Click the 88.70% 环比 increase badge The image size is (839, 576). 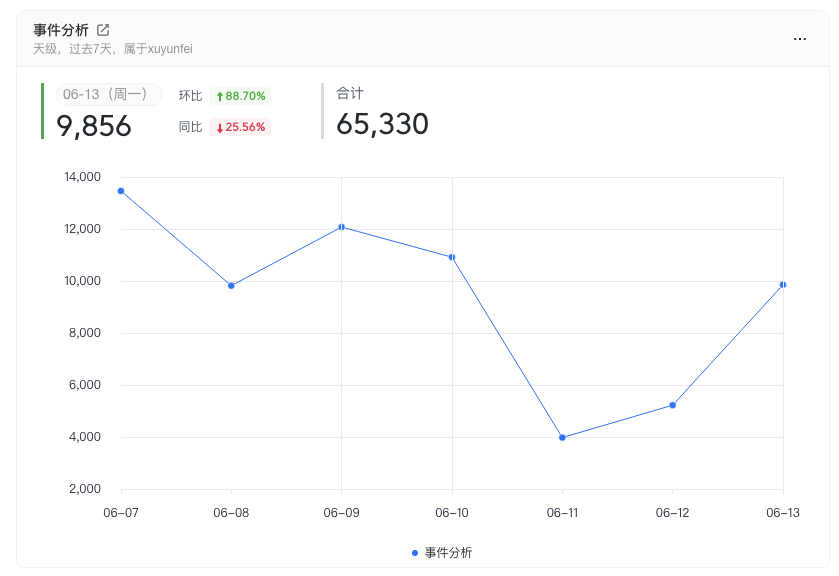(240, 96)
